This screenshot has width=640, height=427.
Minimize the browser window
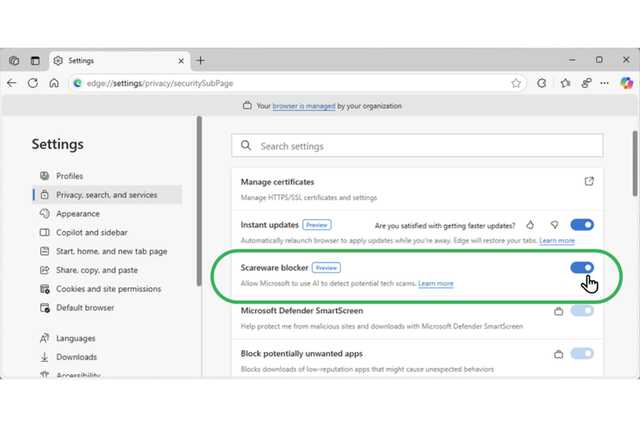(572, 60)
